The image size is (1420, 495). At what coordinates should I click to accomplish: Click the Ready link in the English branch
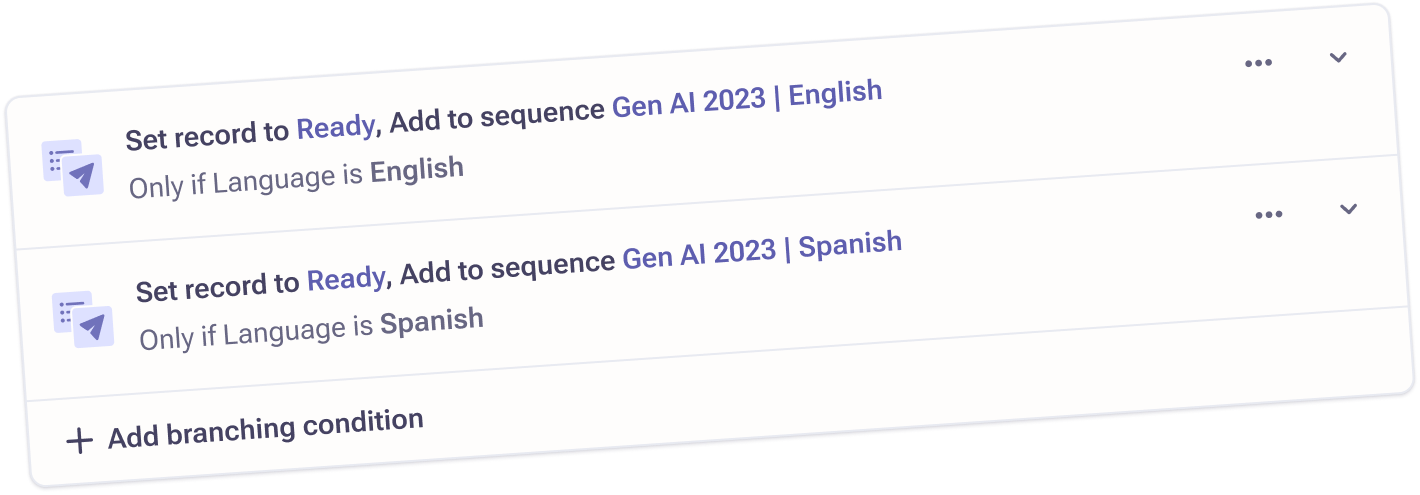[x=335, y=127]
